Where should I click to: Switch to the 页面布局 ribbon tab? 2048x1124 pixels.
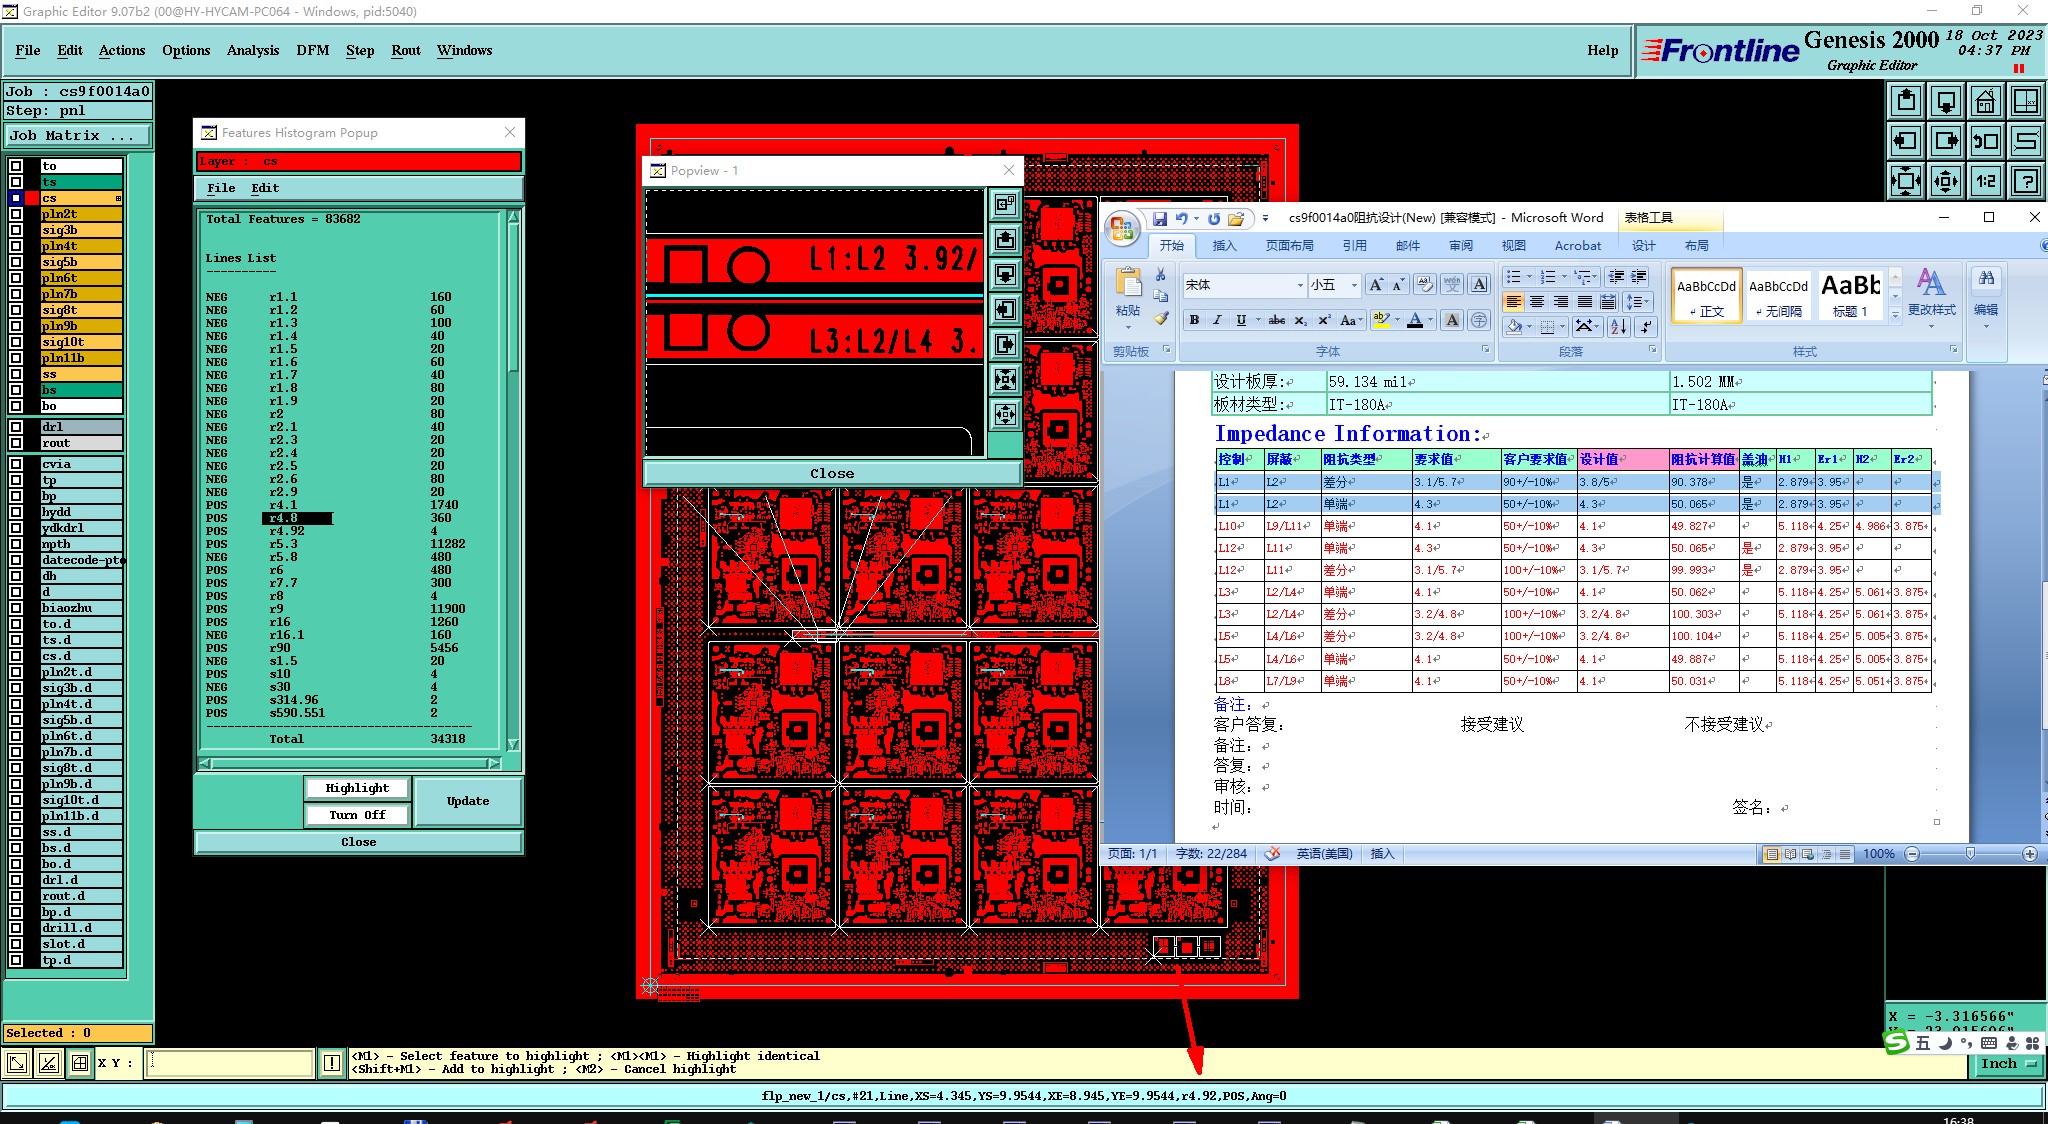click(x=1289, y=246)
